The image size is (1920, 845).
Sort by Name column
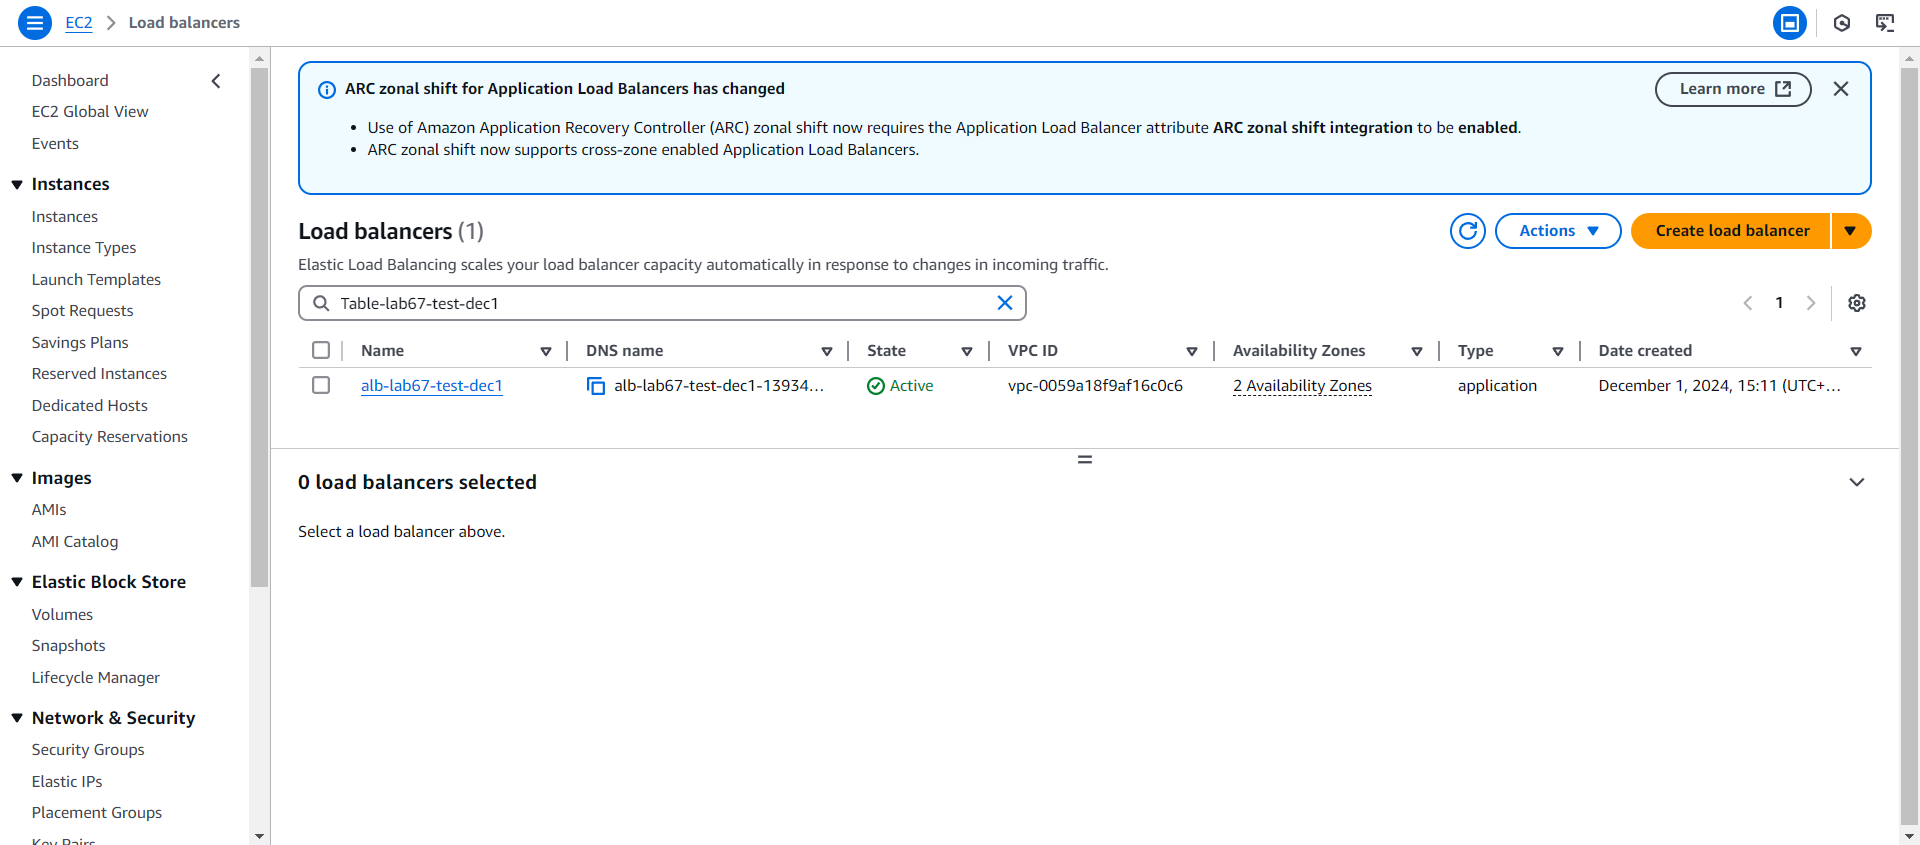click(546, 351)
